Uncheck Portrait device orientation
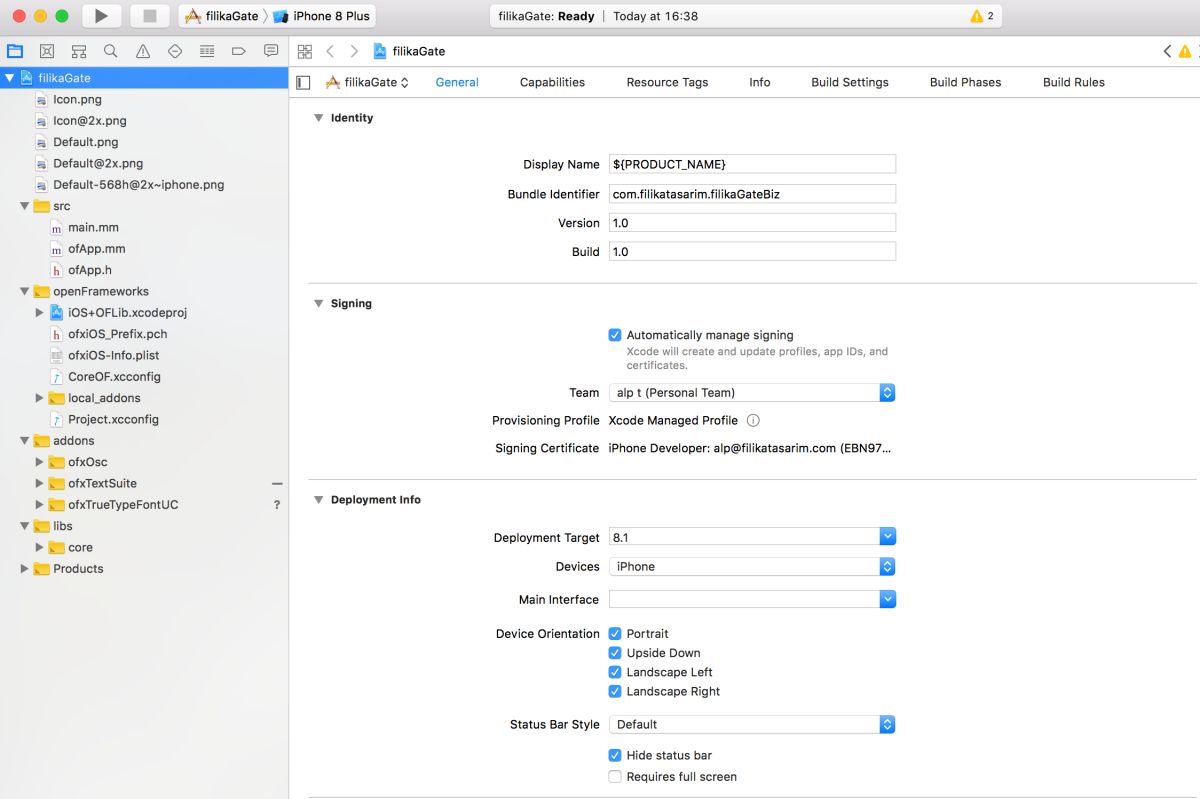Image resolution: width=1200 pixels, height=799 pixels. (x=615, y=634)
